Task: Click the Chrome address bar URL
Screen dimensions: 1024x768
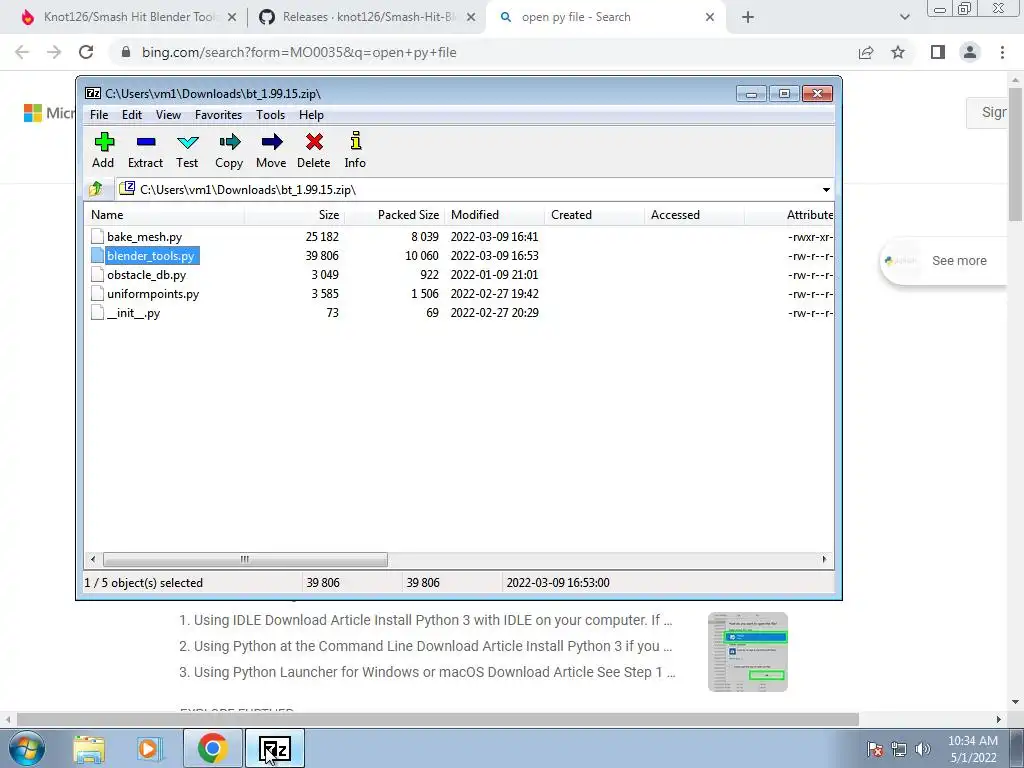Action: [298, 52]
